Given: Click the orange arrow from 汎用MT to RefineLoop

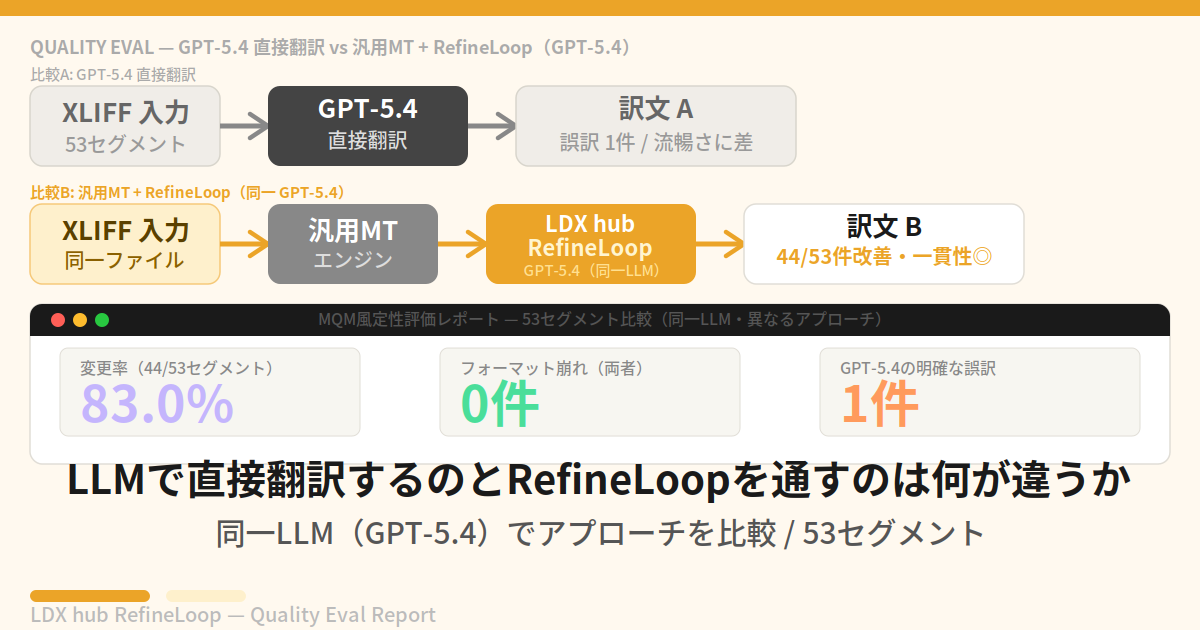Looking at the screenshot, I should coord(462,244).
